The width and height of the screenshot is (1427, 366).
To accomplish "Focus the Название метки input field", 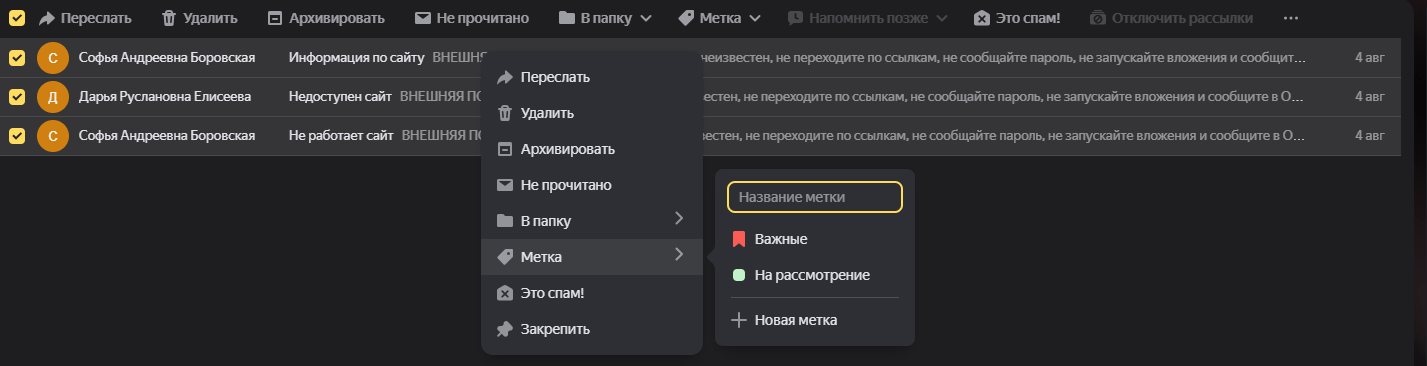I will [815, 197].
